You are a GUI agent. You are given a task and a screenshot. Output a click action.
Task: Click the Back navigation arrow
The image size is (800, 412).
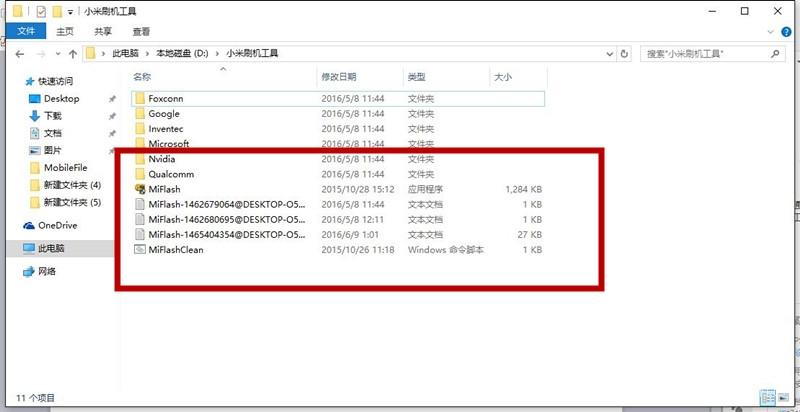pyautogui.click(x=20, y=54)
